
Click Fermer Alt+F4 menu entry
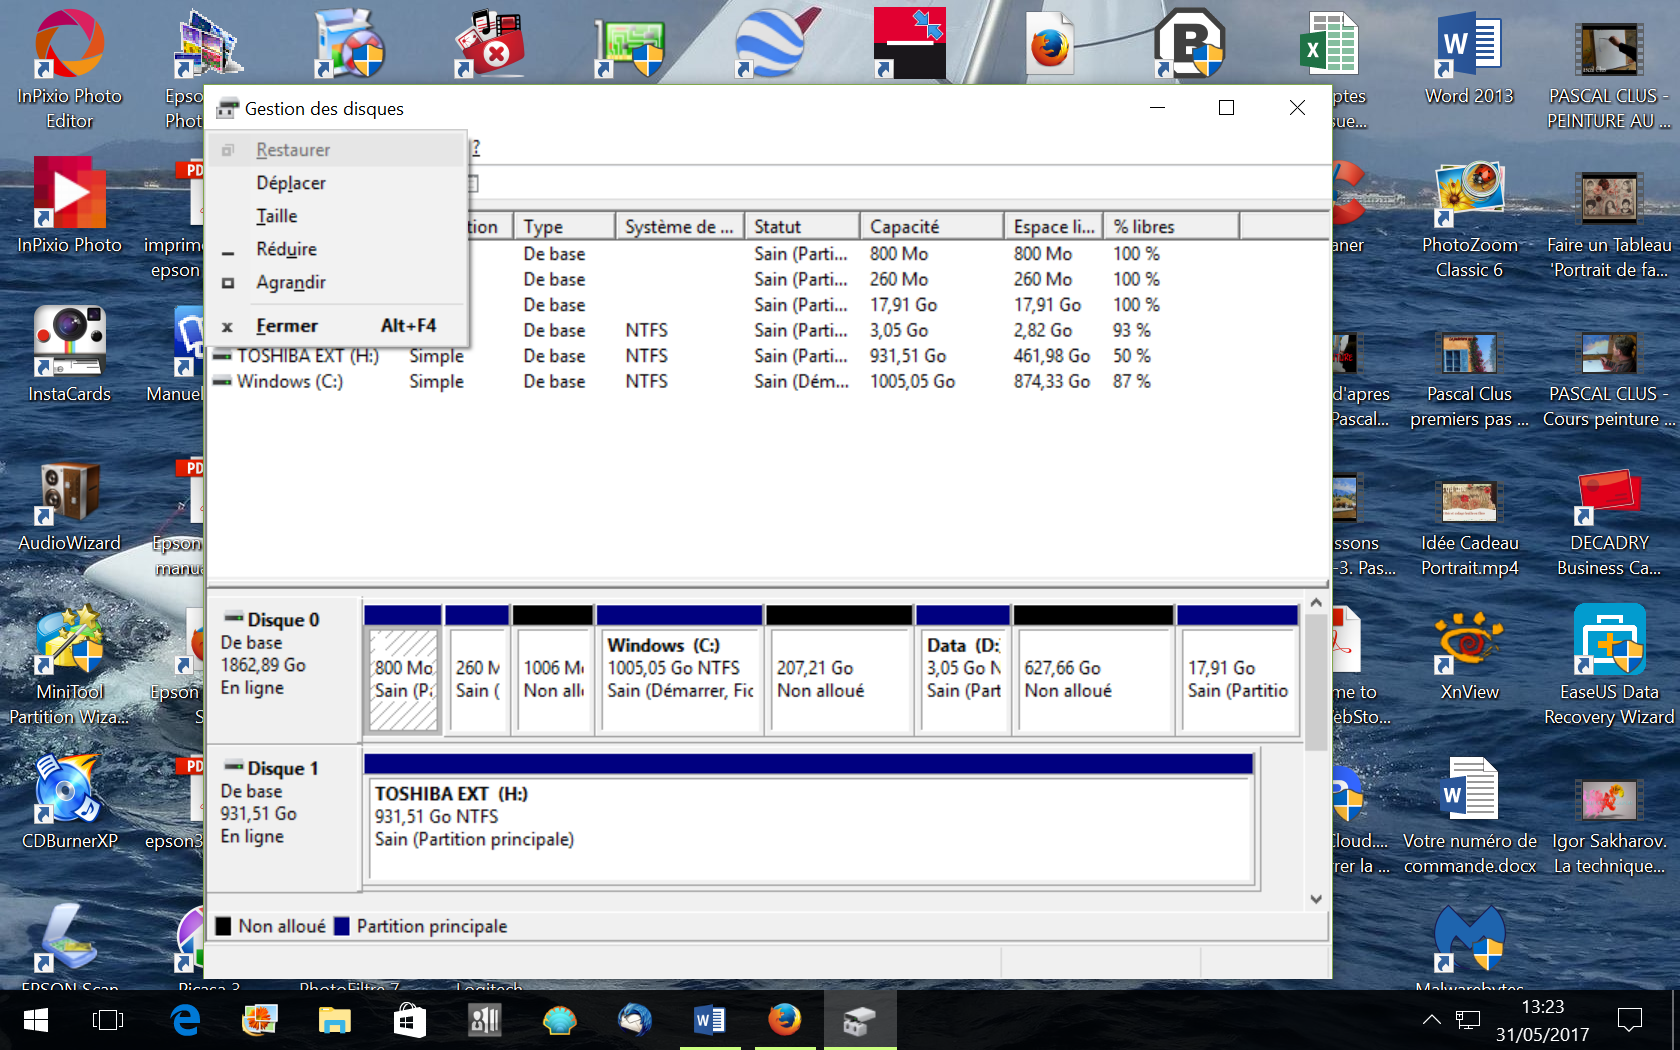pos(337,326)
